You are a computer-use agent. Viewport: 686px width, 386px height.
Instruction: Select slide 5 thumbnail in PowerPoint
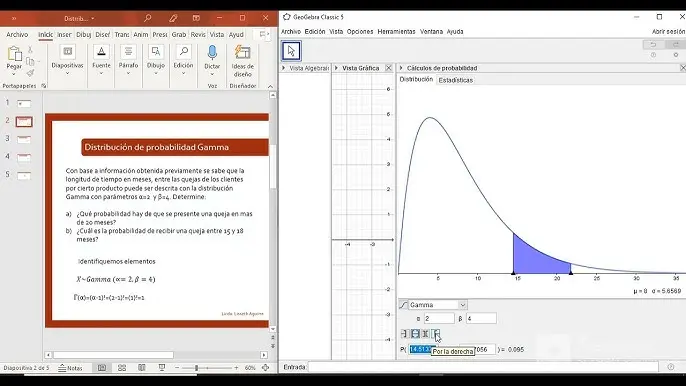click(24, 175)
